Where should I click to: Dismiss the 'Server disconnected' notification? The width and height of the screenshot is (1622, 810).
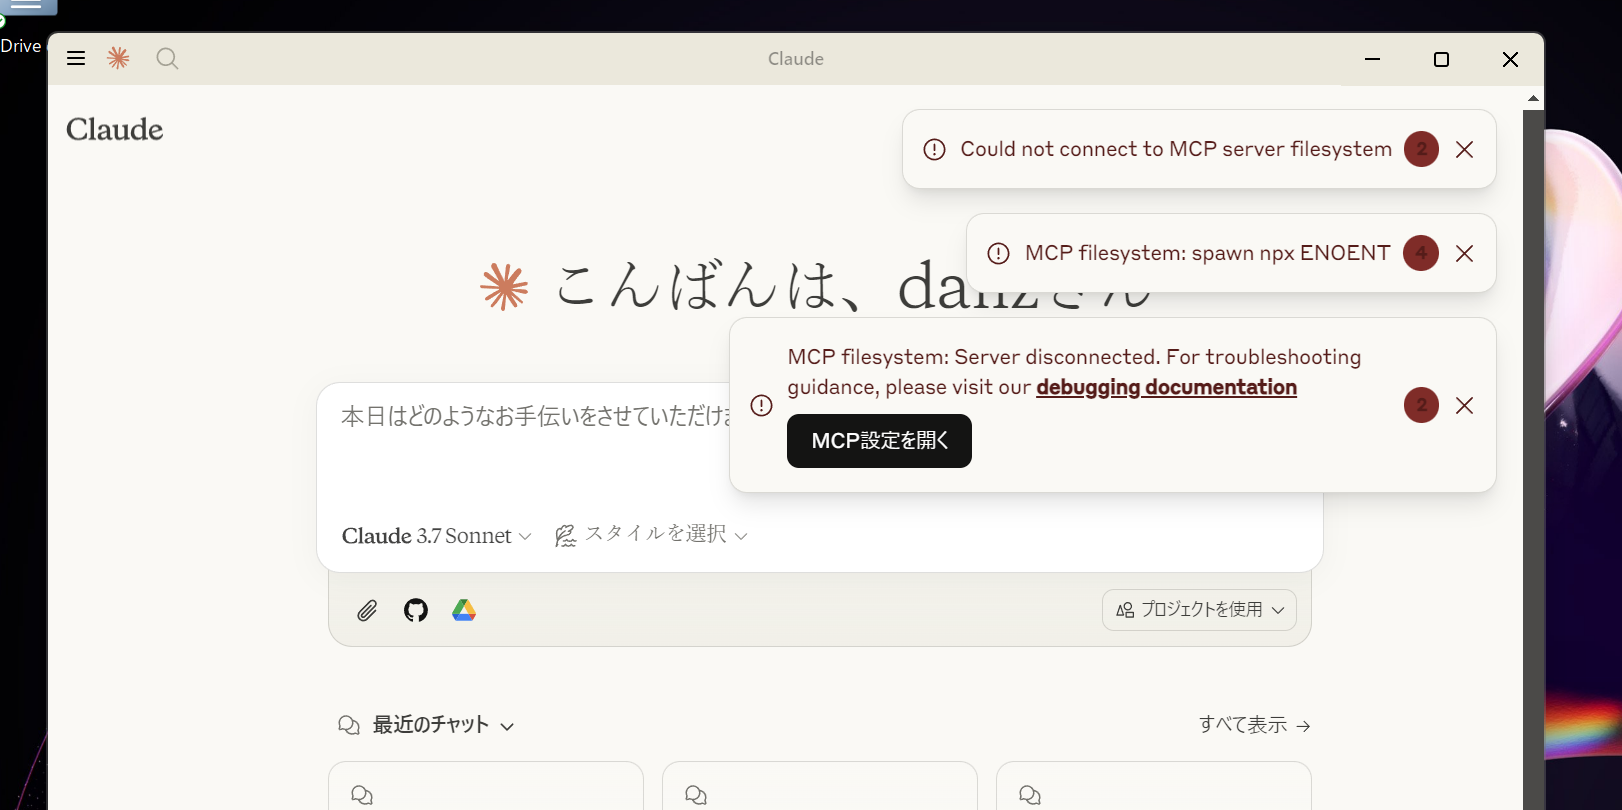coord(1464,405)
